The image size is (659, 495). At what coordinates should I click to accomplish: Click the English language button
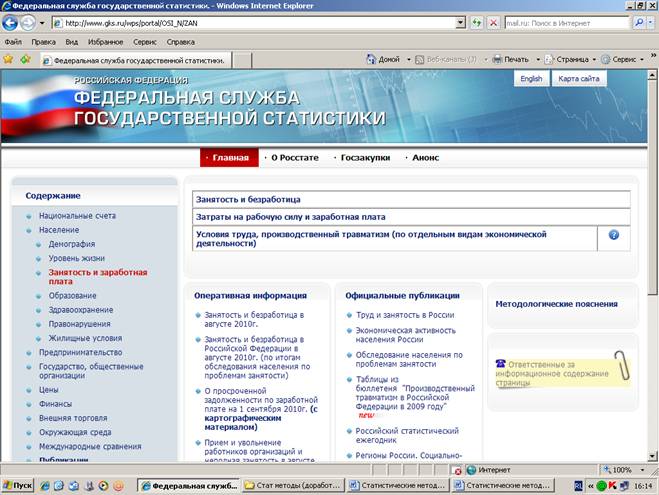pyautogui.click(x=531, y=79)
